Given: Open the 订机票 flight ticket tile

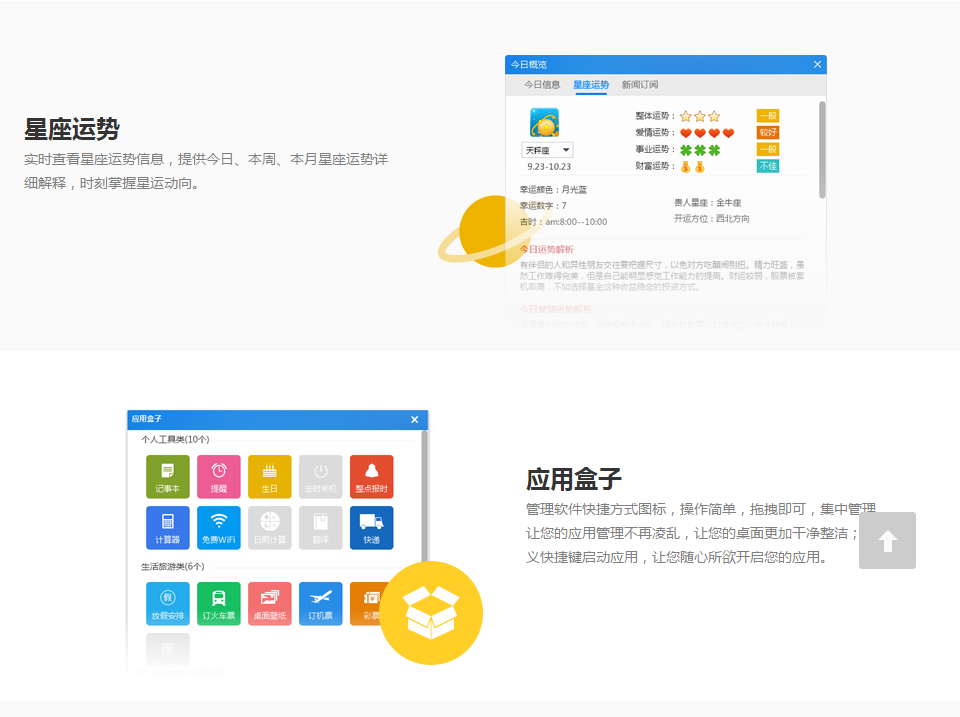Looking at the screenshot, I should tap(320, 603).
